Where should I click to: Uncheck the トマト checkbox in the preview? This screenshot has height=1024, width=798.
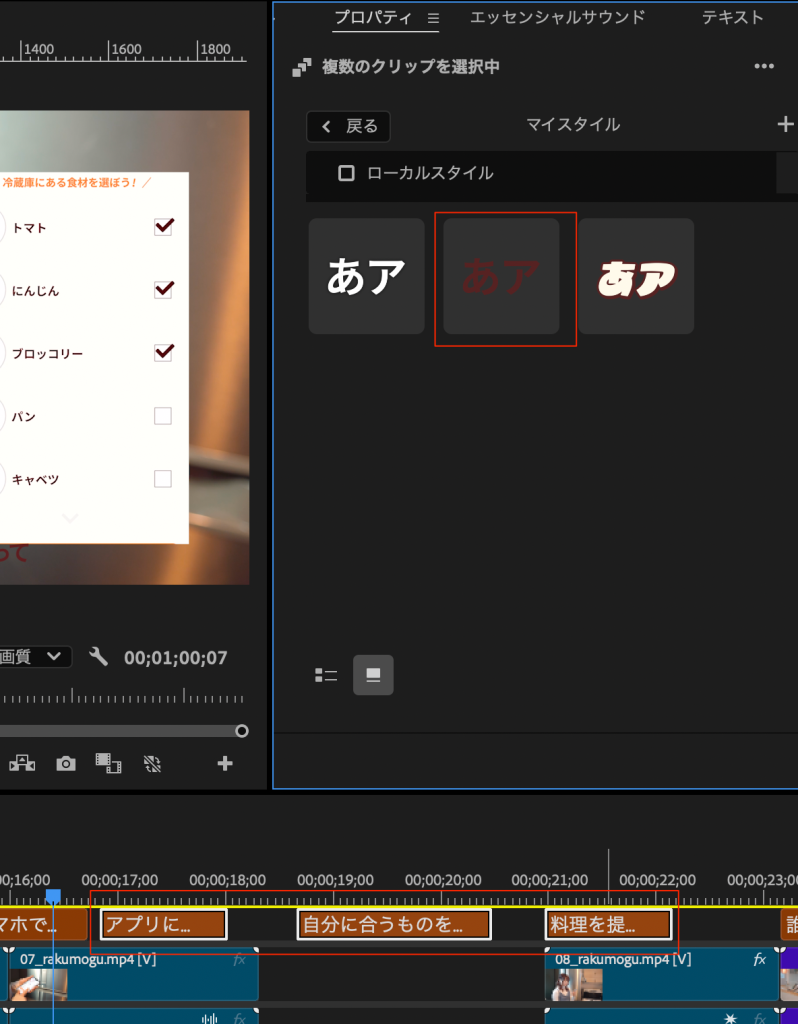163,227
